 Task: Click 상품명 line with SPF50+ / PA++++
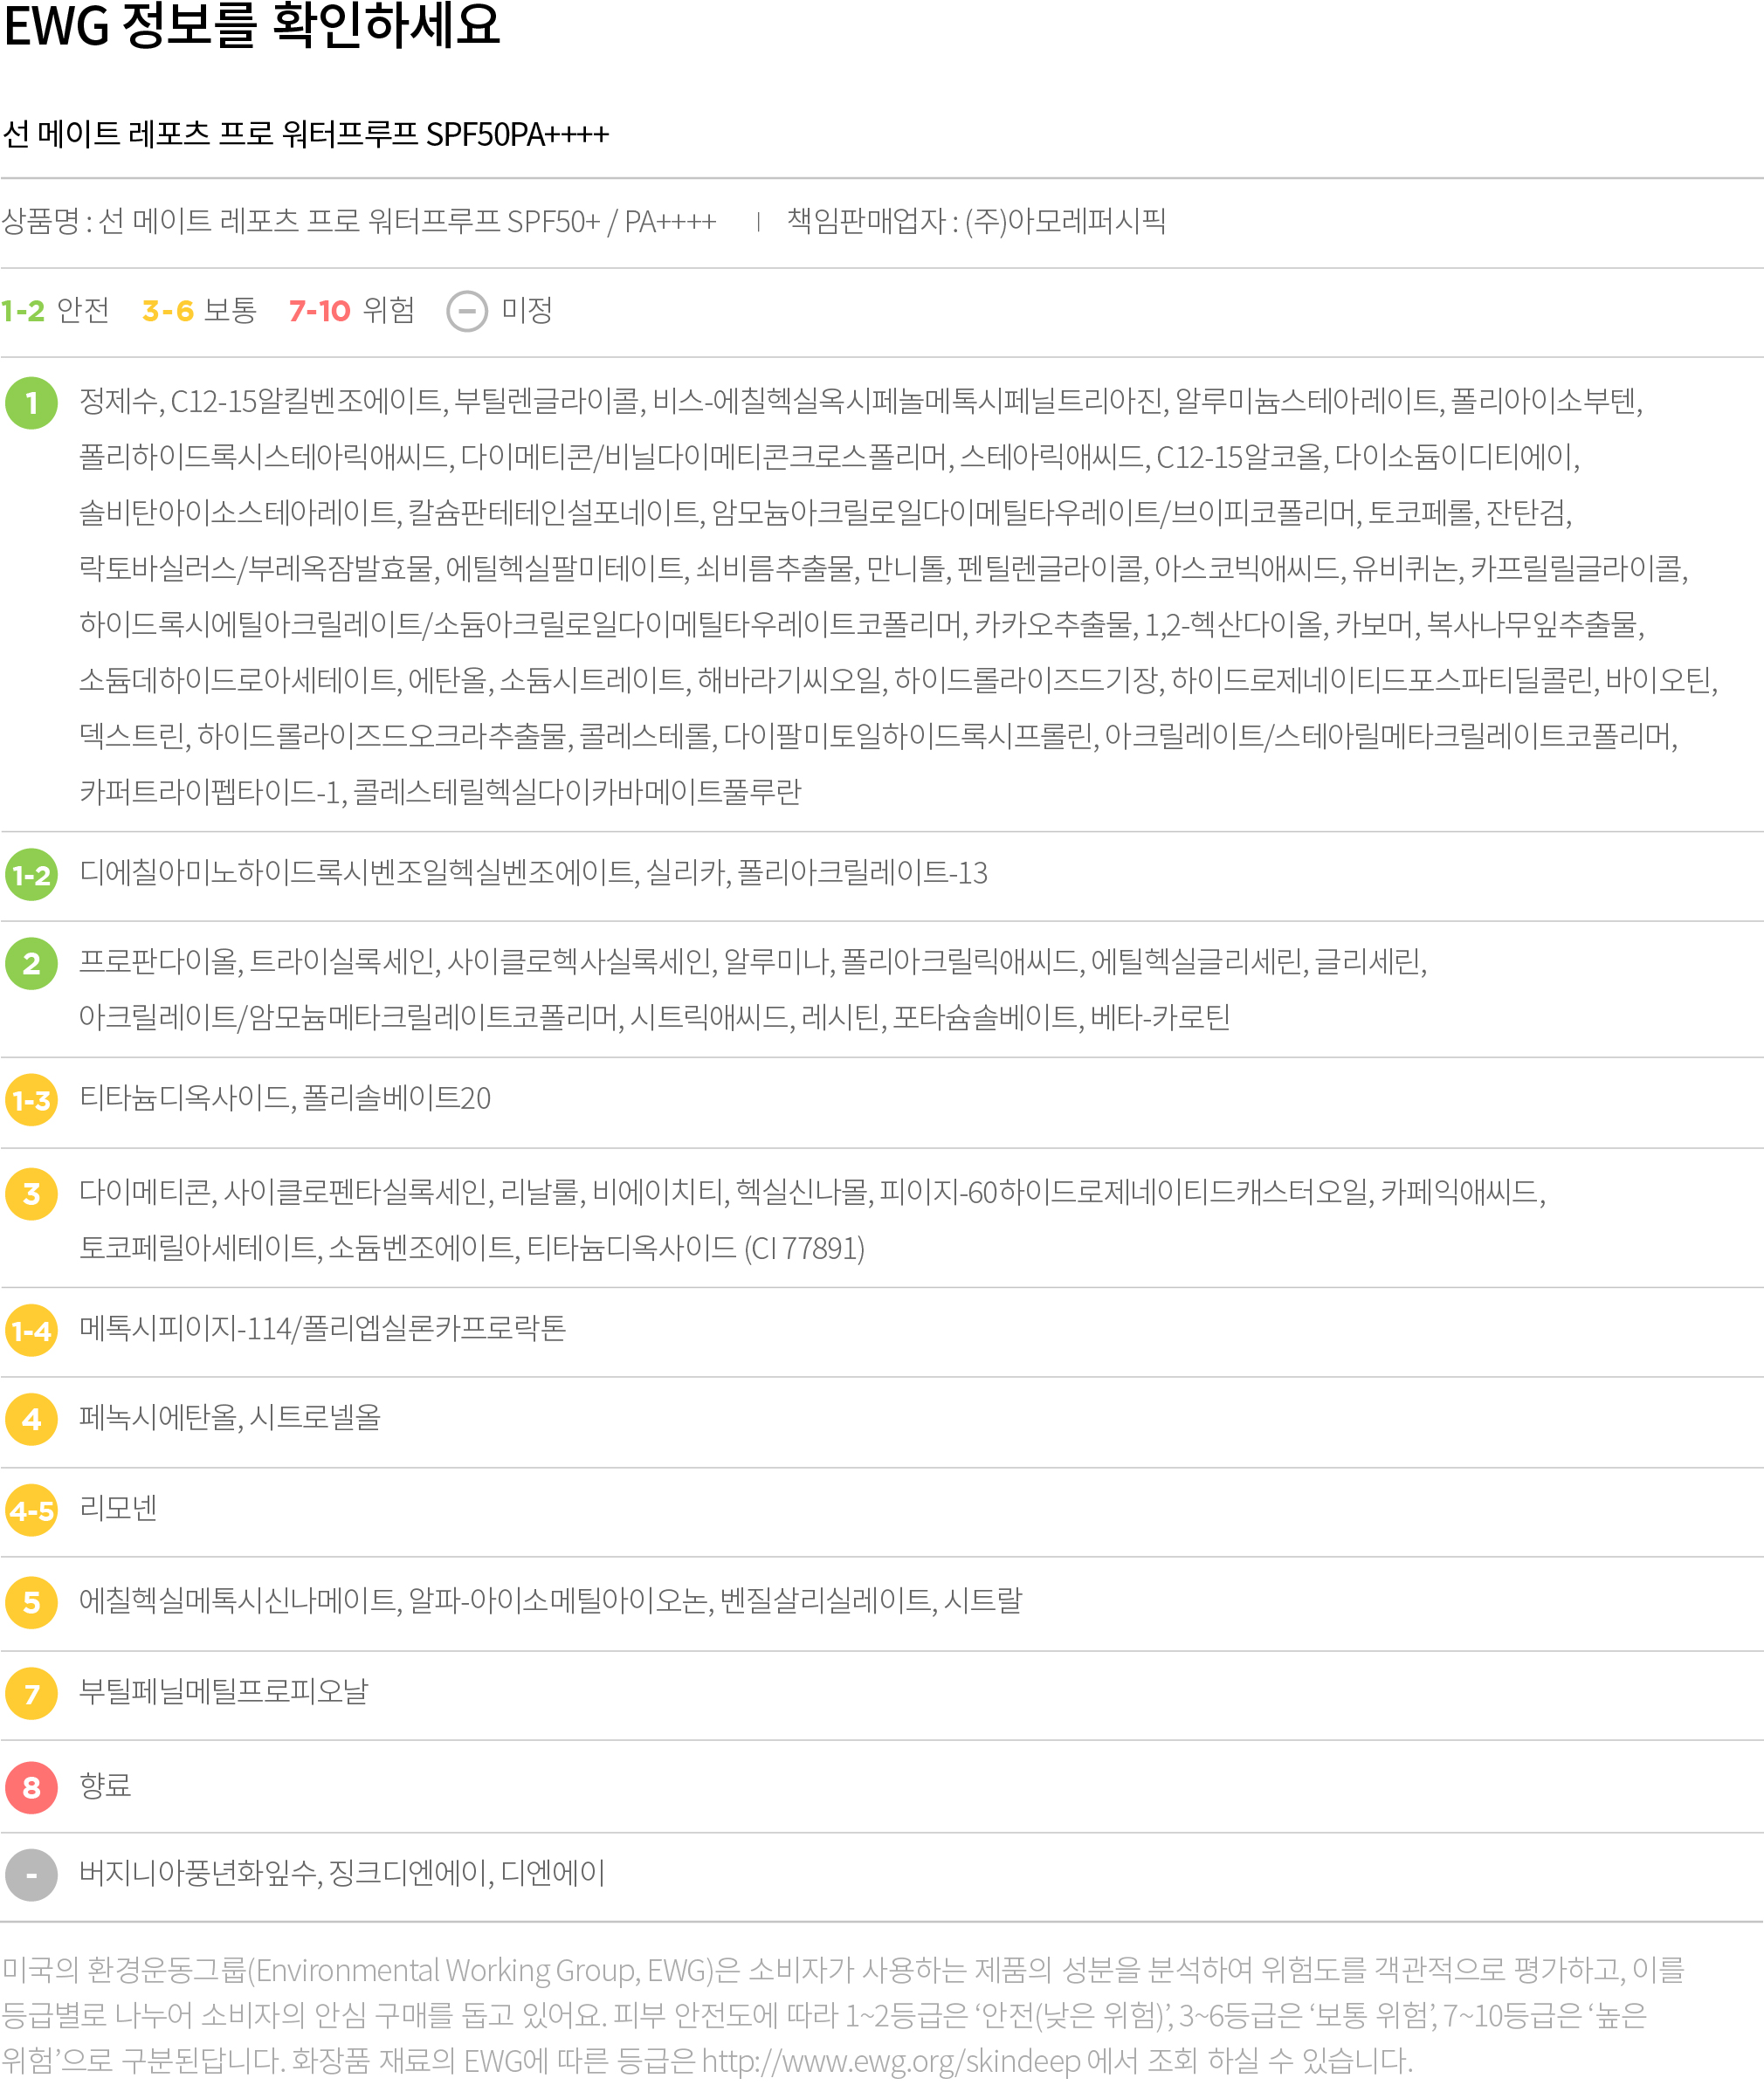359,221
